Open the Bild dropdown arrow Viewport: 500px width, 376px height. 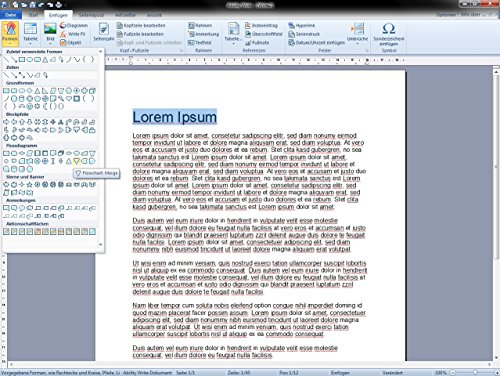click(x=50, y=43)
